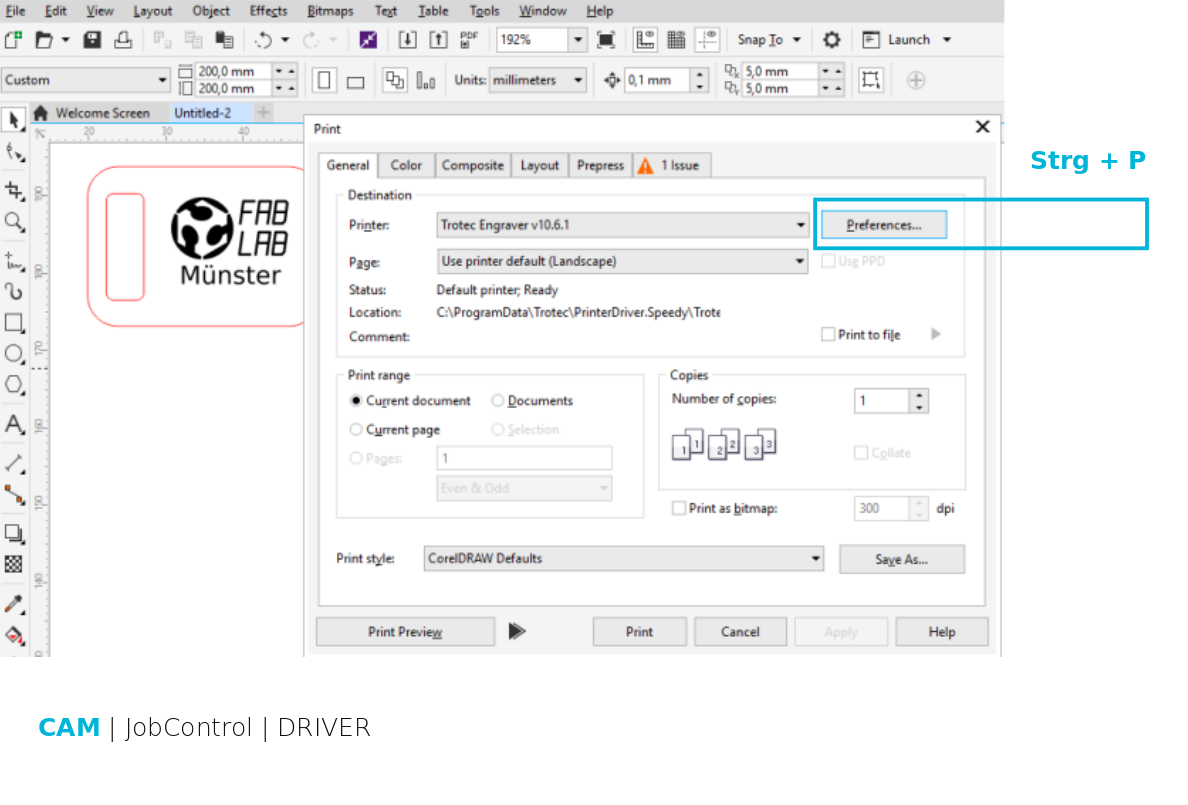The image size is (1188, 805).
Task: Switch to the Composite tab
Action: [473, 165]
